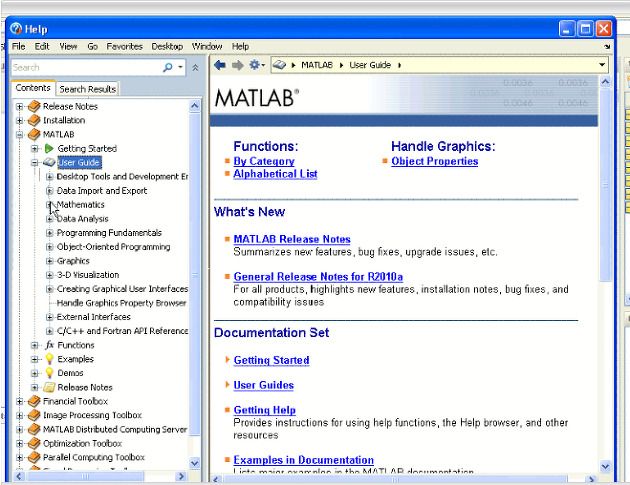This screenshot has height=485, width=630.
Task: Expand the 3-D Visualization node
Action: pos(49,275)
